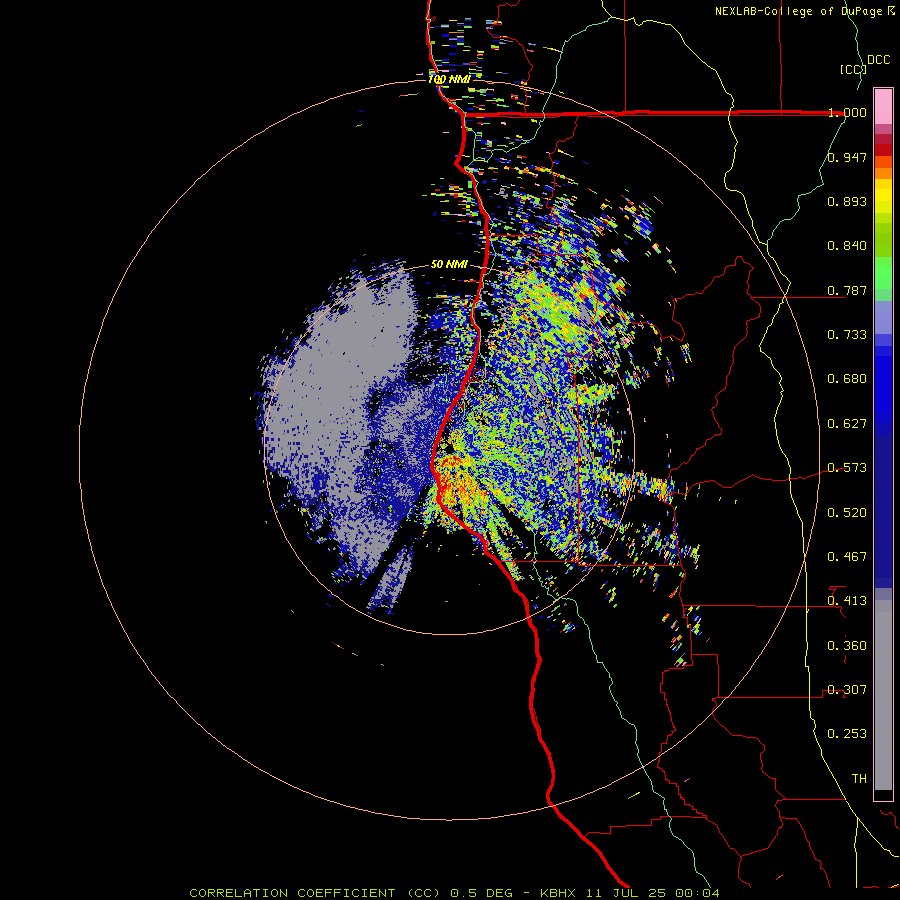This screenshot has width=900, height=900.
Task: Pick the dark navy segment of the color bar
Action: tap(883, 511)
